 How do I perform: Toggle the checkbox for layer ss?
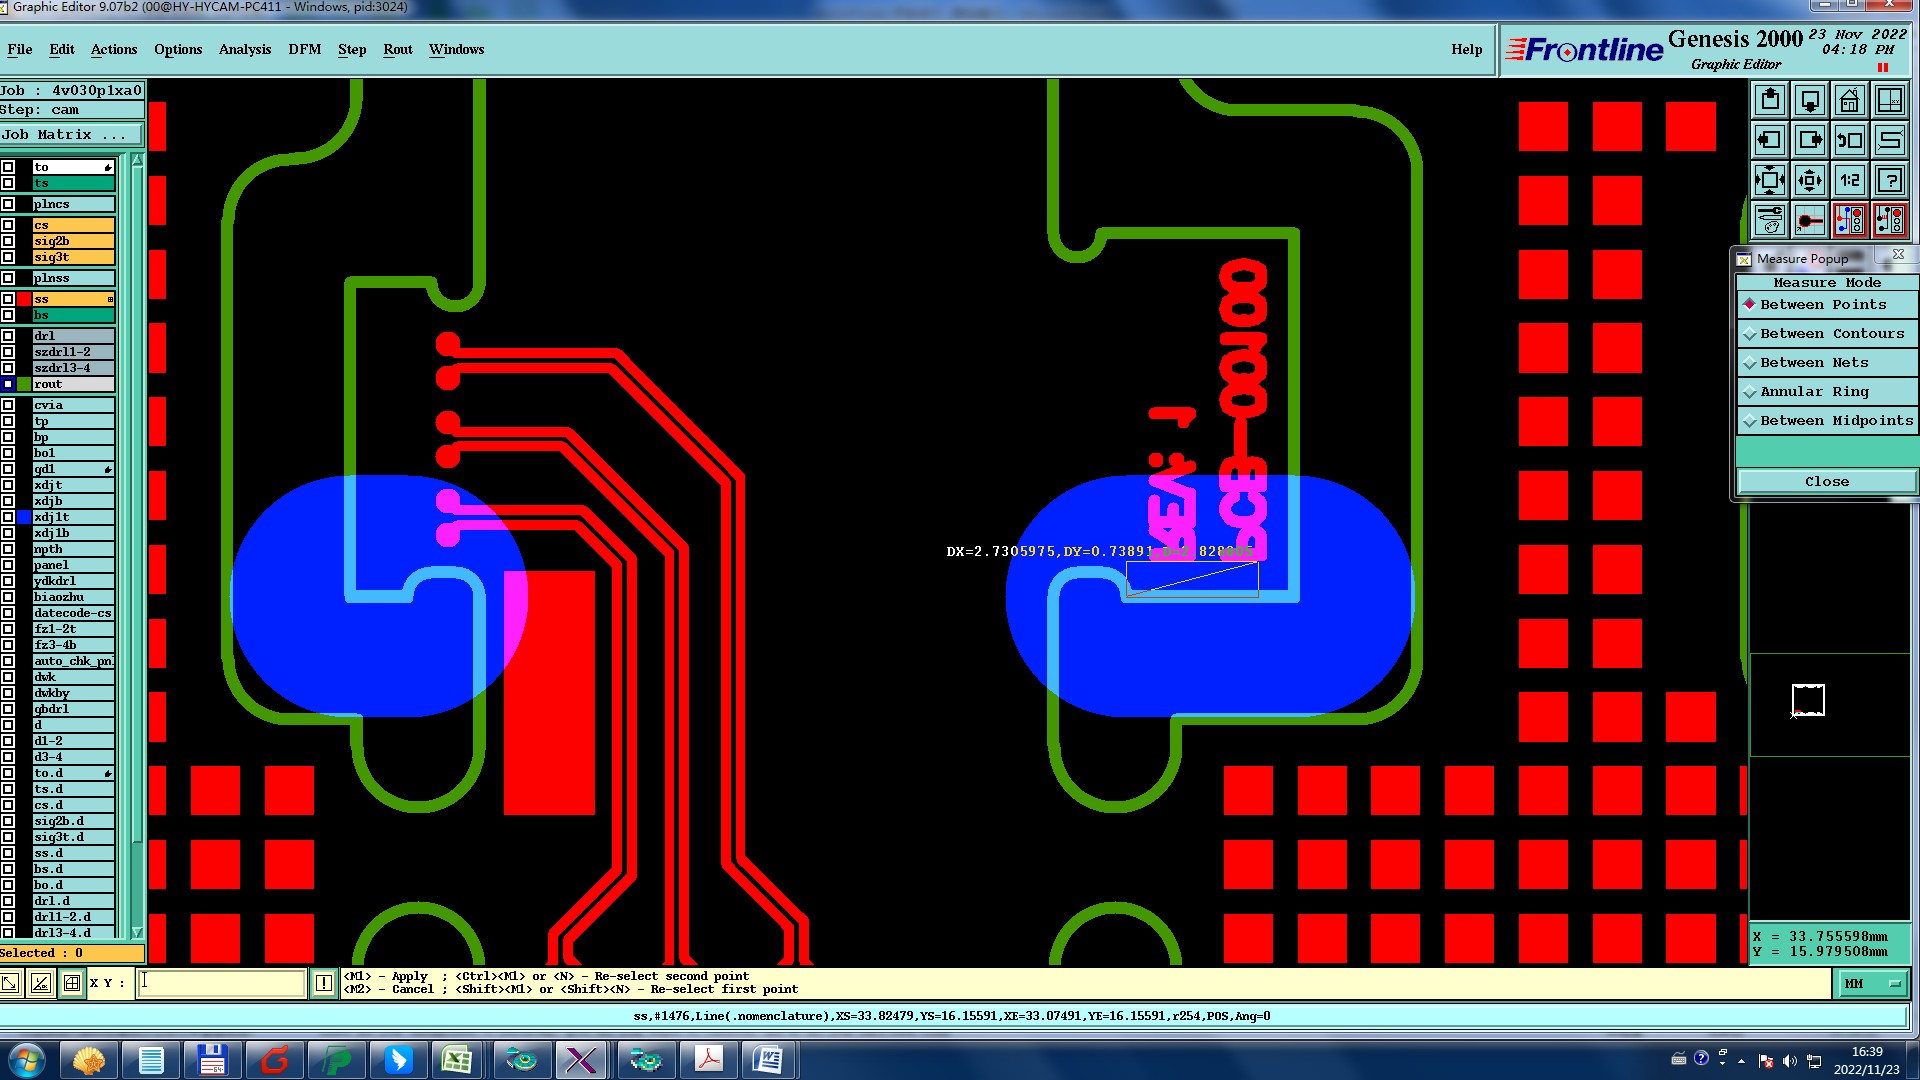(8, 299)
